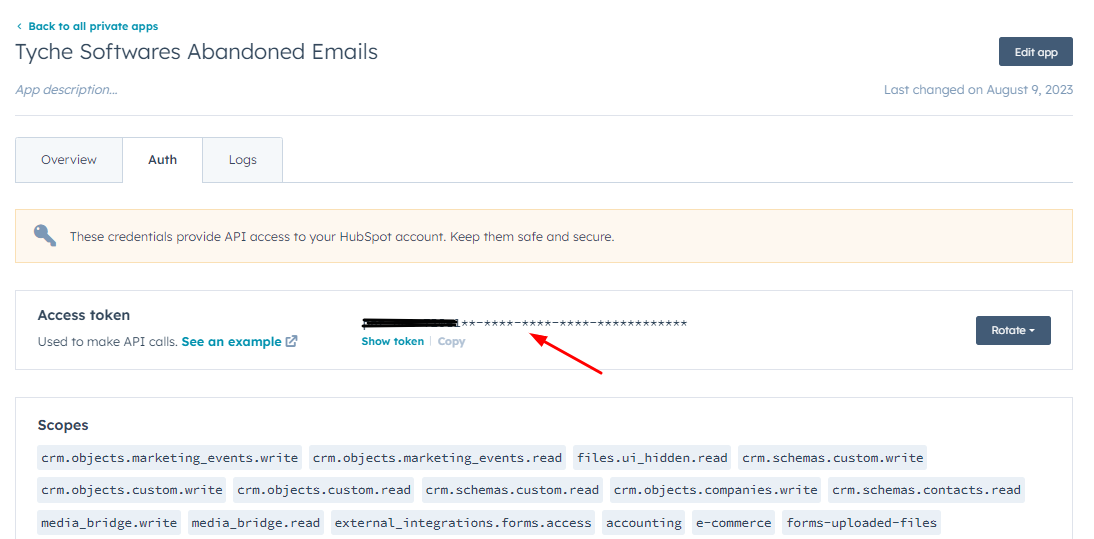Select the crm.schemas.contacts.read scope tag
1094x539 pixels.
927,490
